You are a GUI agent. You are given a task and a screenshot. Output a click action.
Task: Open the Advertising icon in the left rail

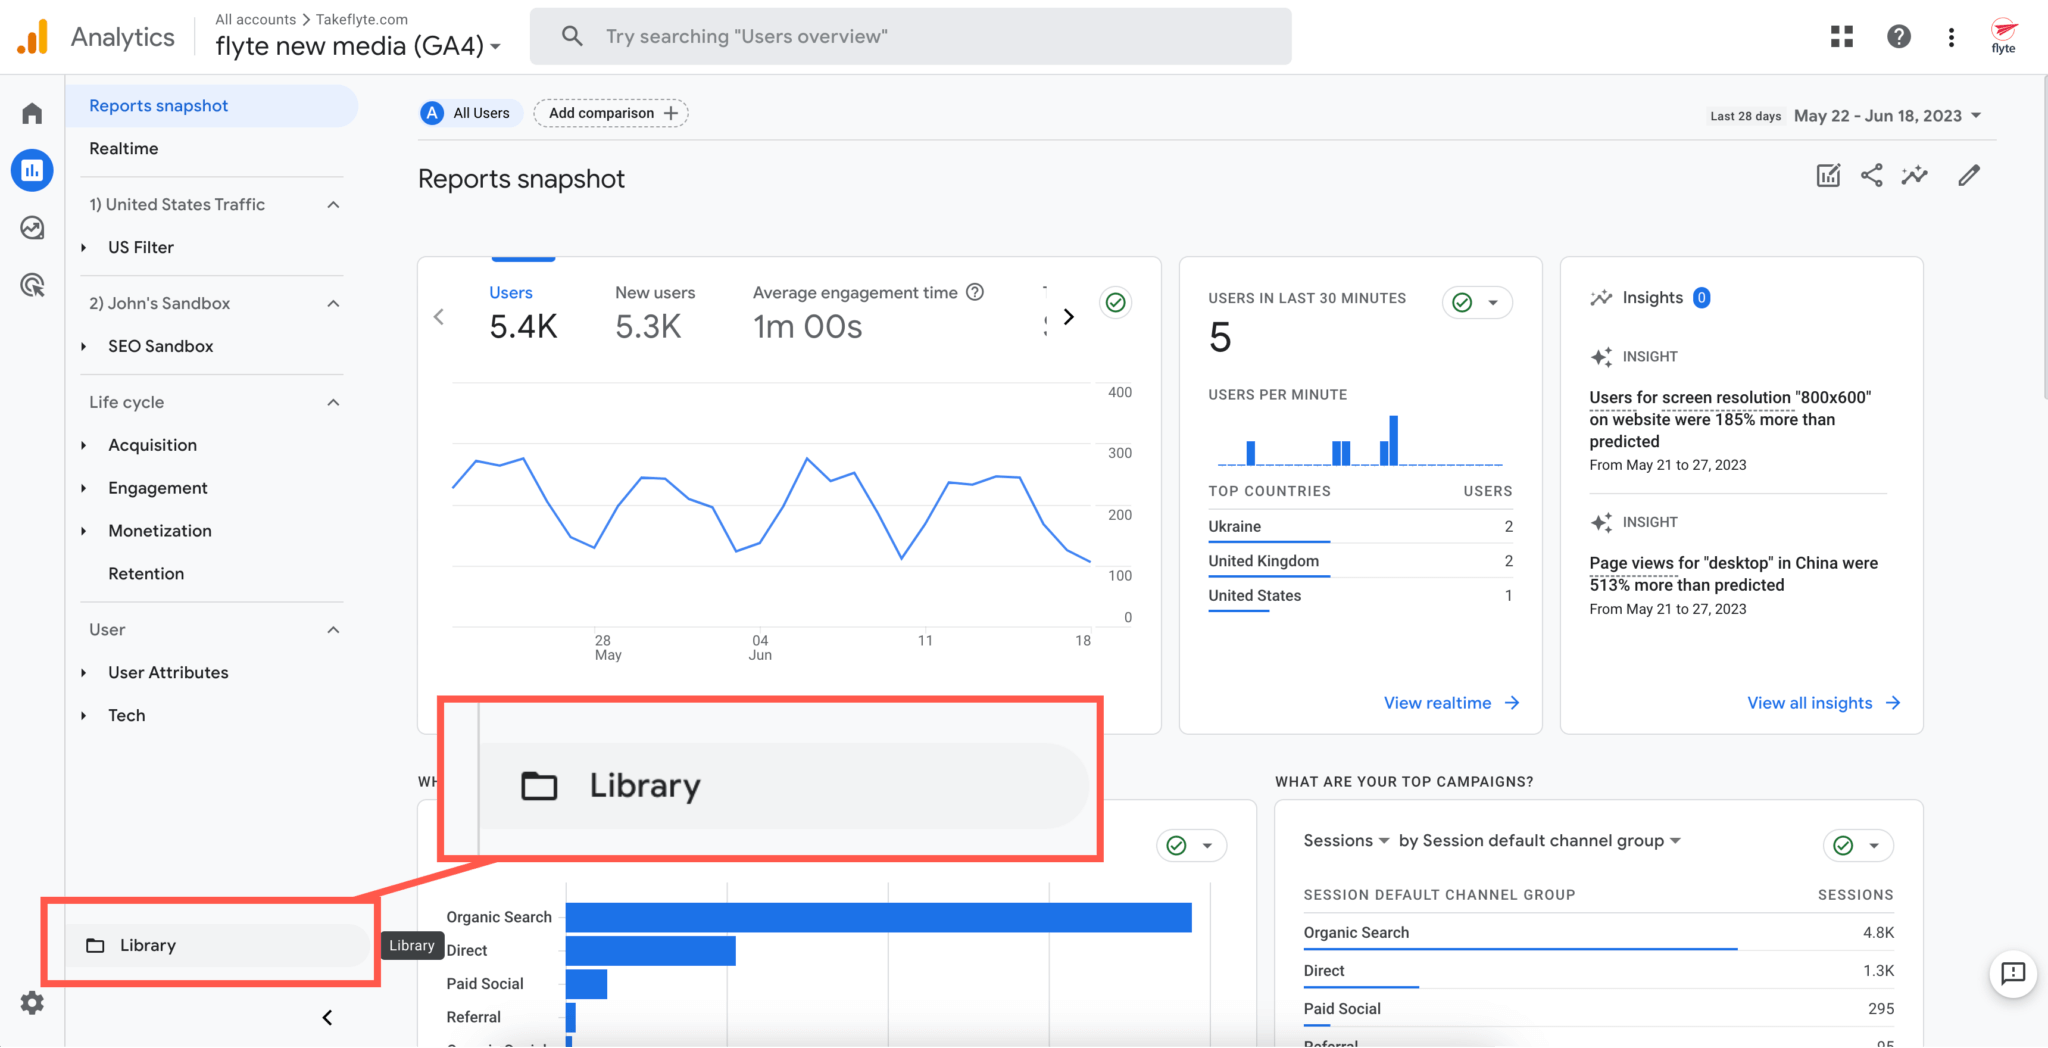31,286
